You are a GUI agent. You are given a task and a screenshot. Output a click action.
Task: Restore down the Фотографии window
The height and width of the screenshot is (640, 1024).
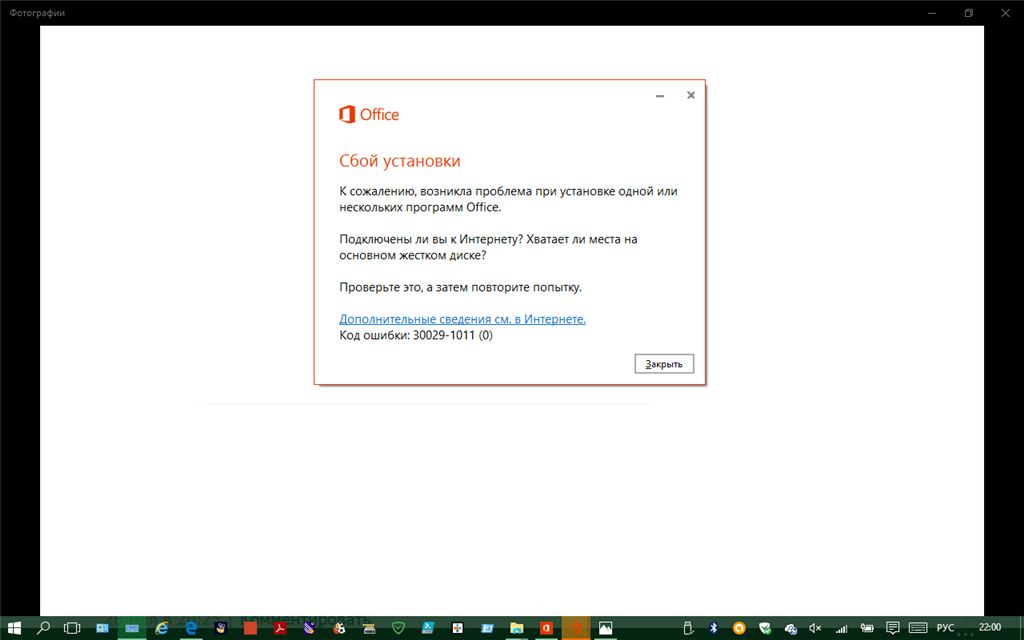click(968, 12)
